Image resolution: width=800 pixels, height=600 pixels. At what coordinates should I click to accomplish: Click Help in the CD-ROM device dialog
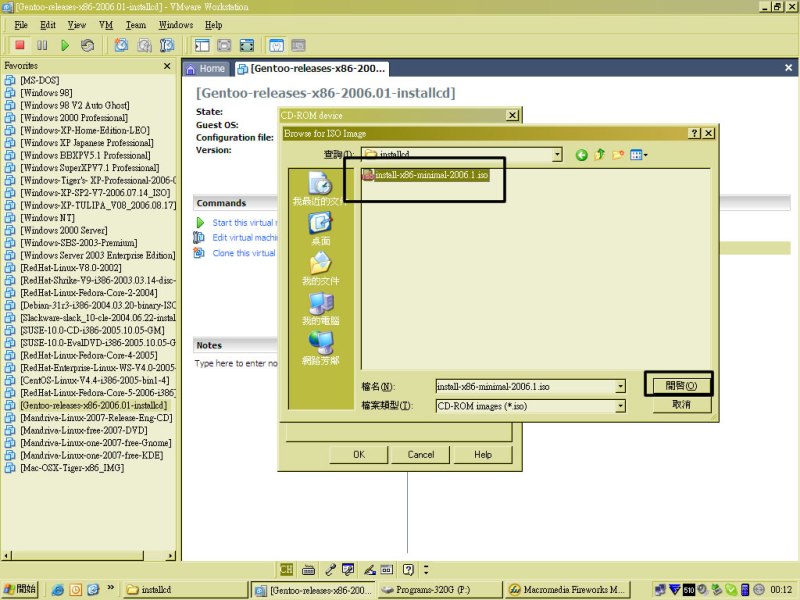pos(483,455)
